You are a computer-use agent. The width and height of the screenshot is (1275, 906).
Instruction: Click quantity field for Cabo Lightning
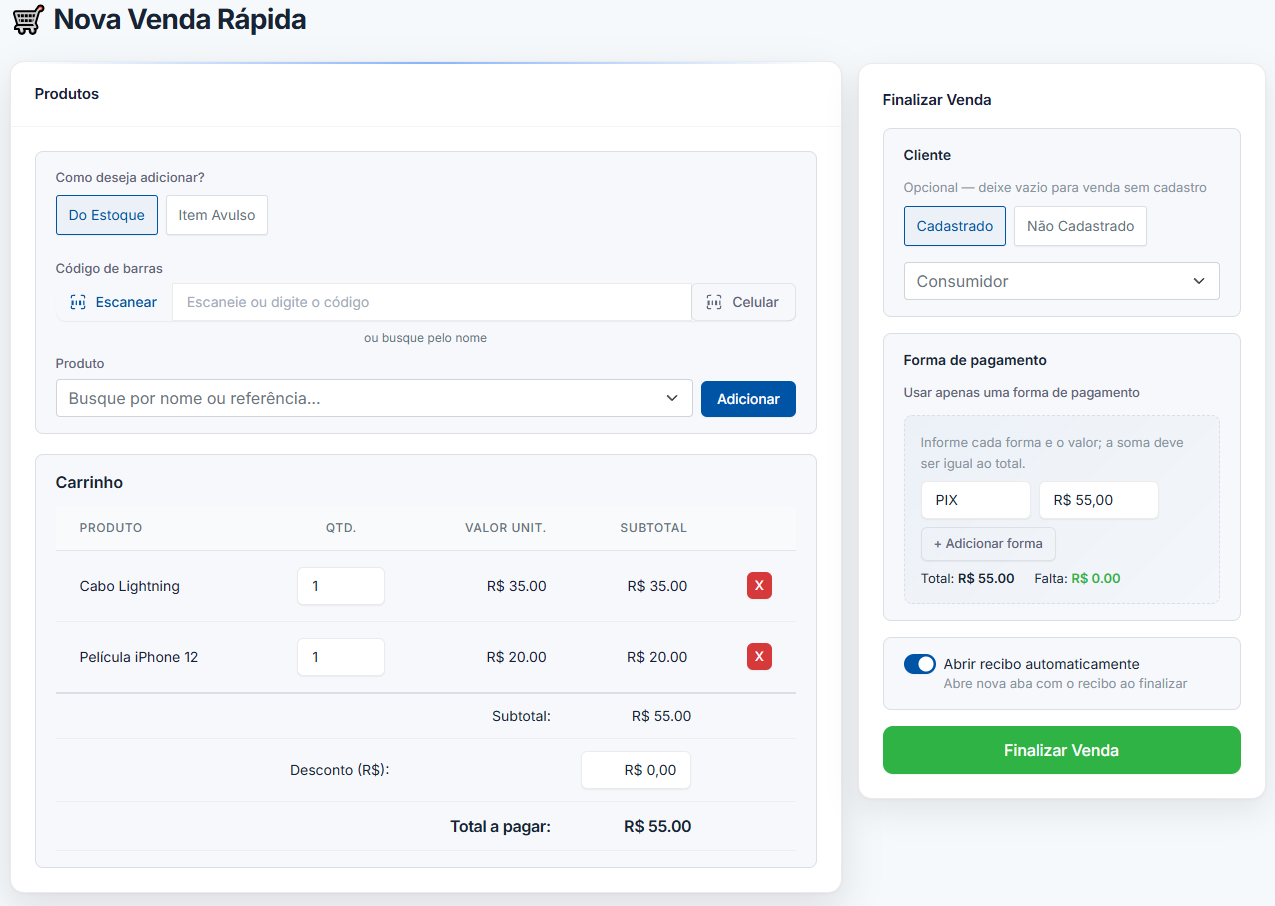(x=340, y=586)
